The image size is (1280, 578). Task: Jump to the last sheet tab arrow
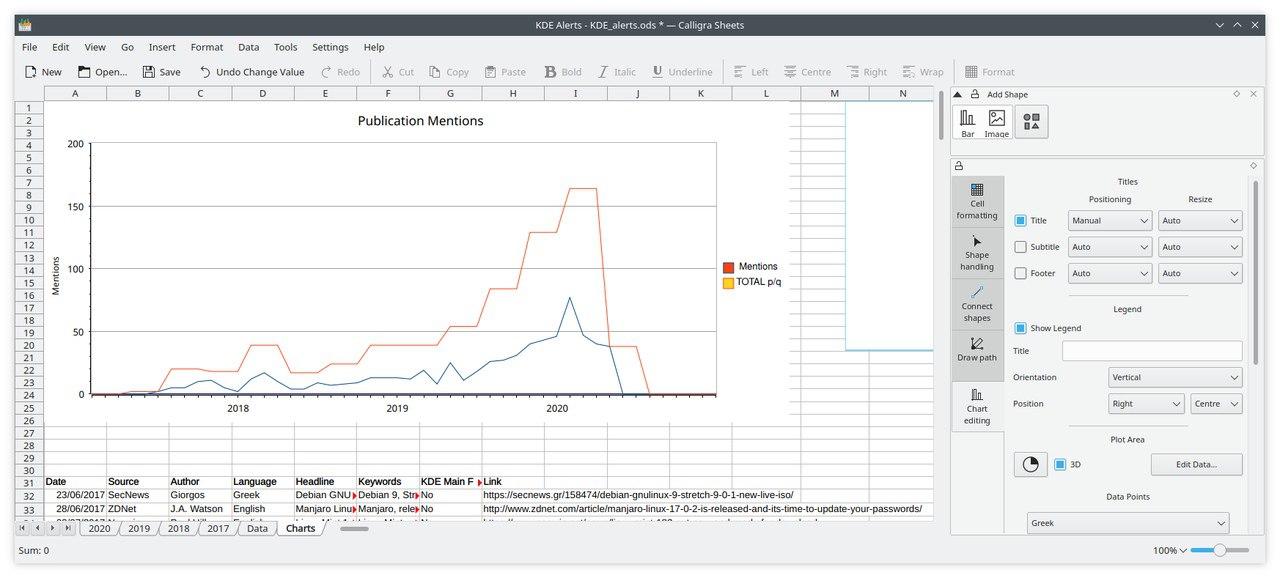coord(68,528)
